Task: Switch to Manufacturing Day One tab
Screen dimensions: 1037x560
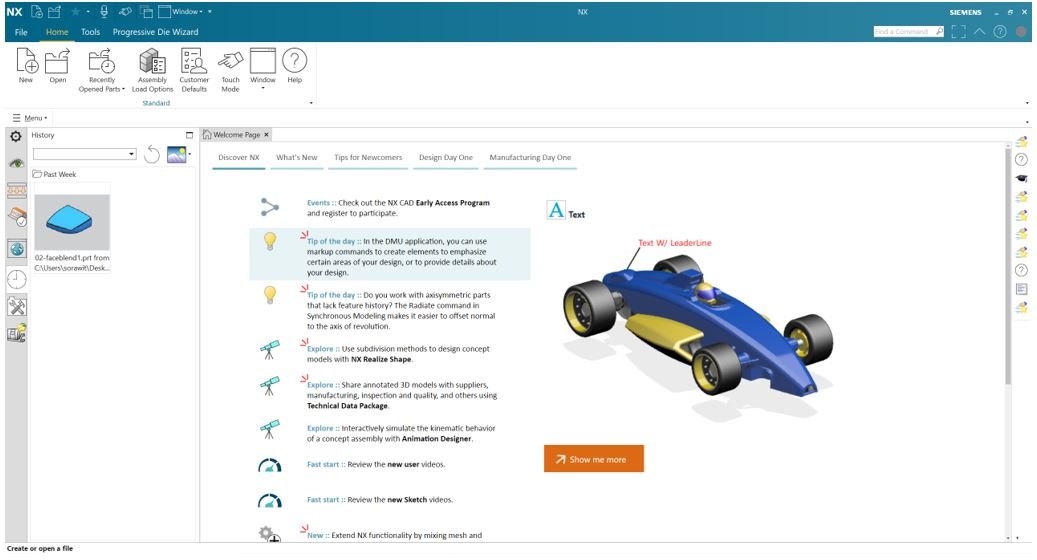Action: pos(530,157)
